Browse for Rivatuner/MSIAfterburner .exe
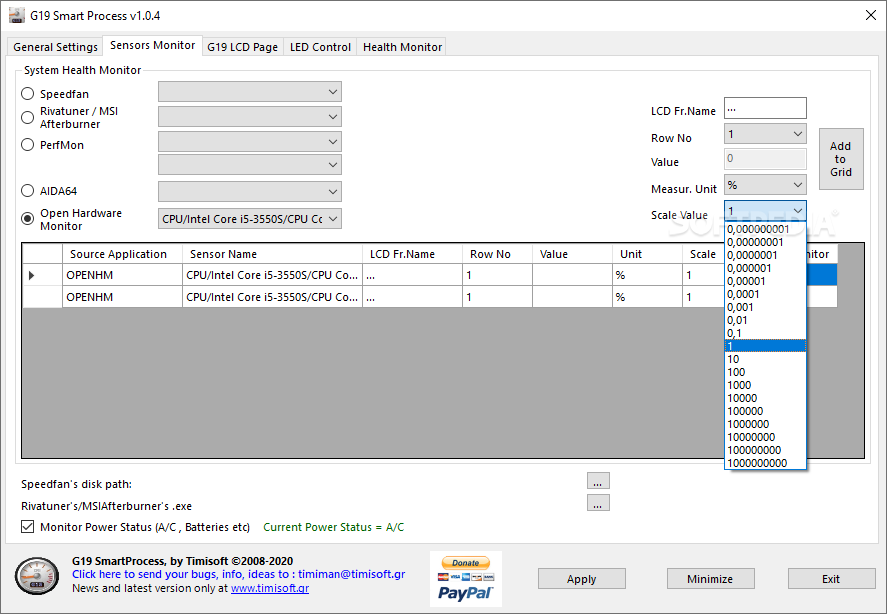The height and width of the screenshot is (614, 887). (598, 503)
